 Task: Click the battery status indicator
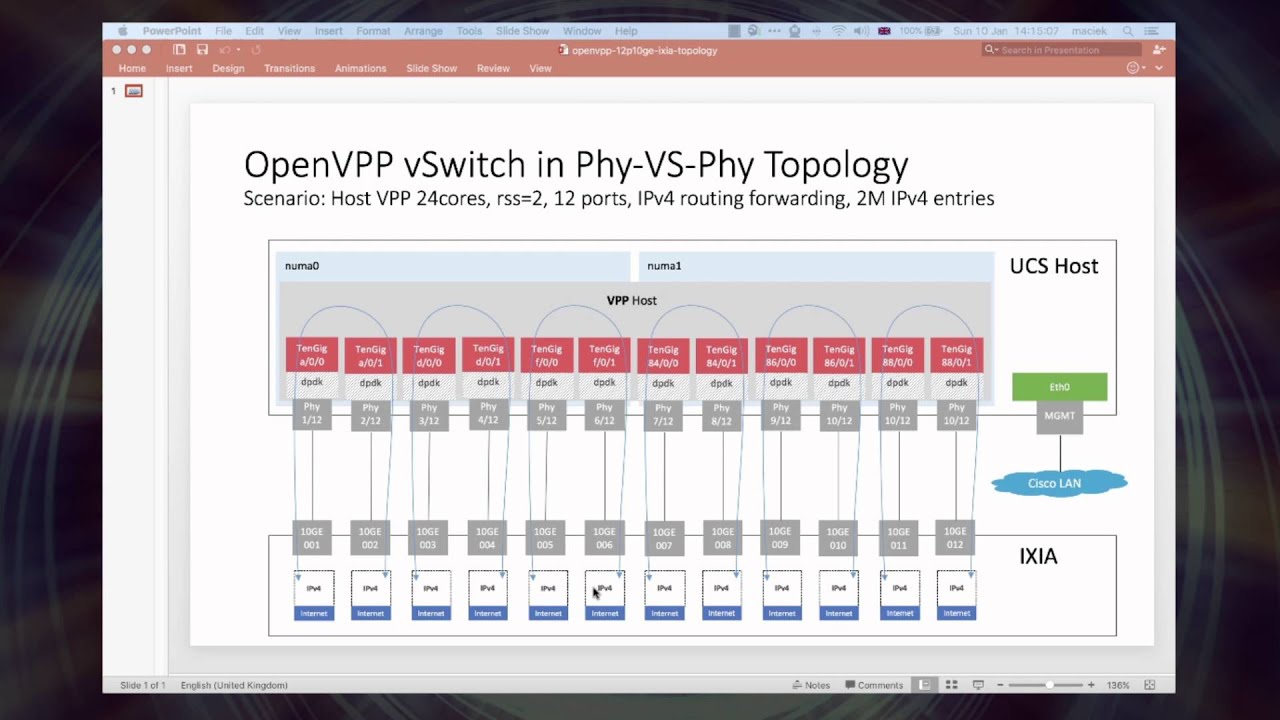[923, 31]
